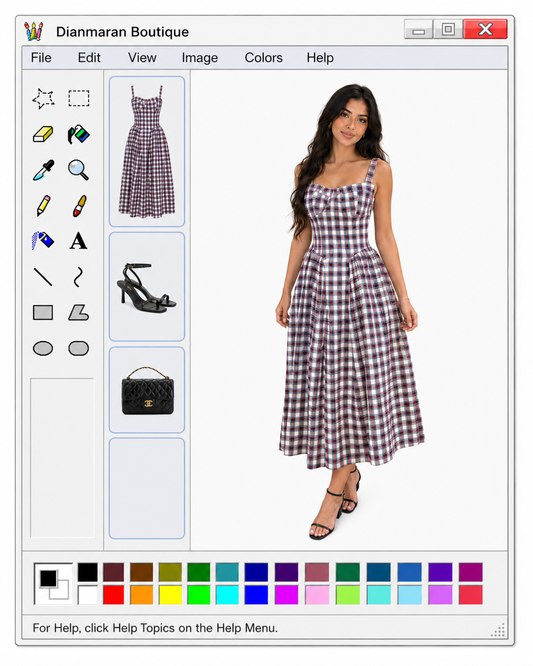533x666 pixels.
Task: Minimize the Dianmaran Boutique window
Action: (x=418, y=30)
